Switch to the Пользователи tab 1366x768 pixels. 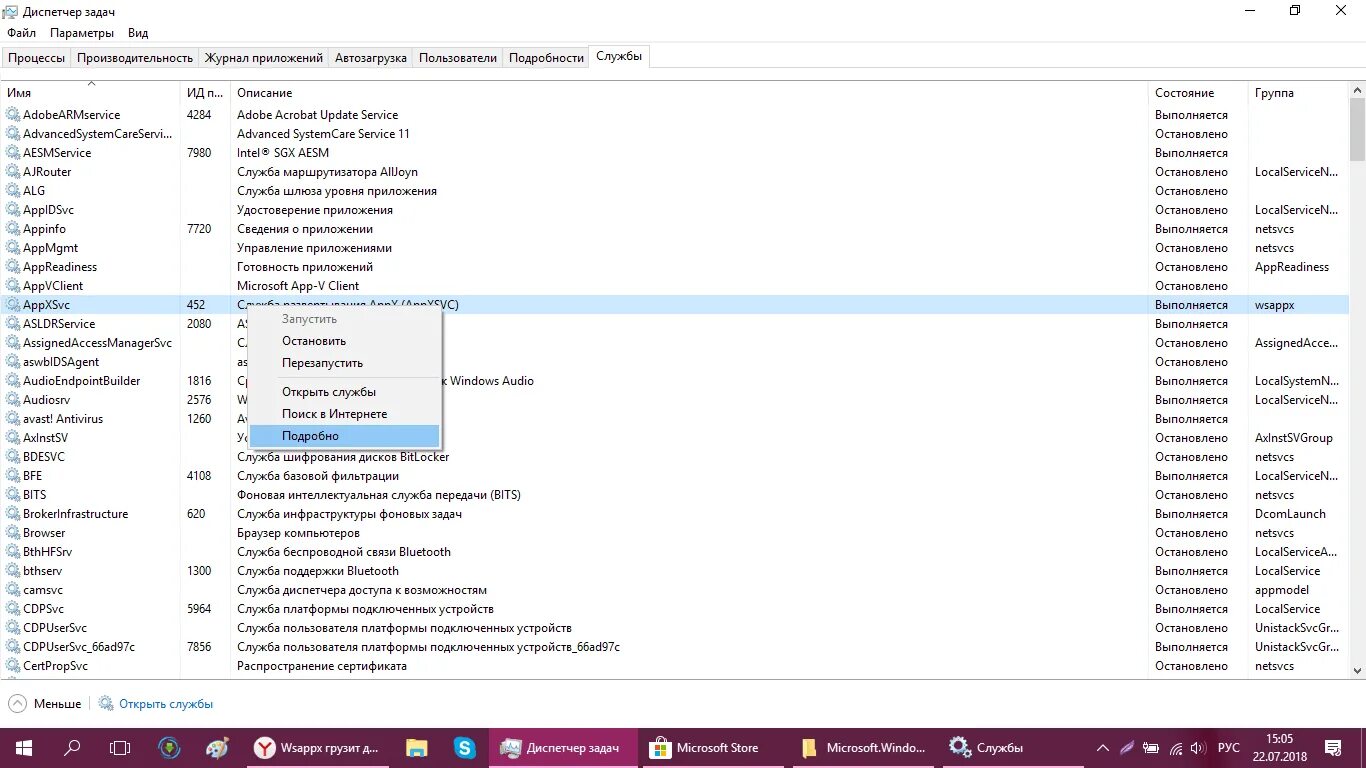click(458, 58)
